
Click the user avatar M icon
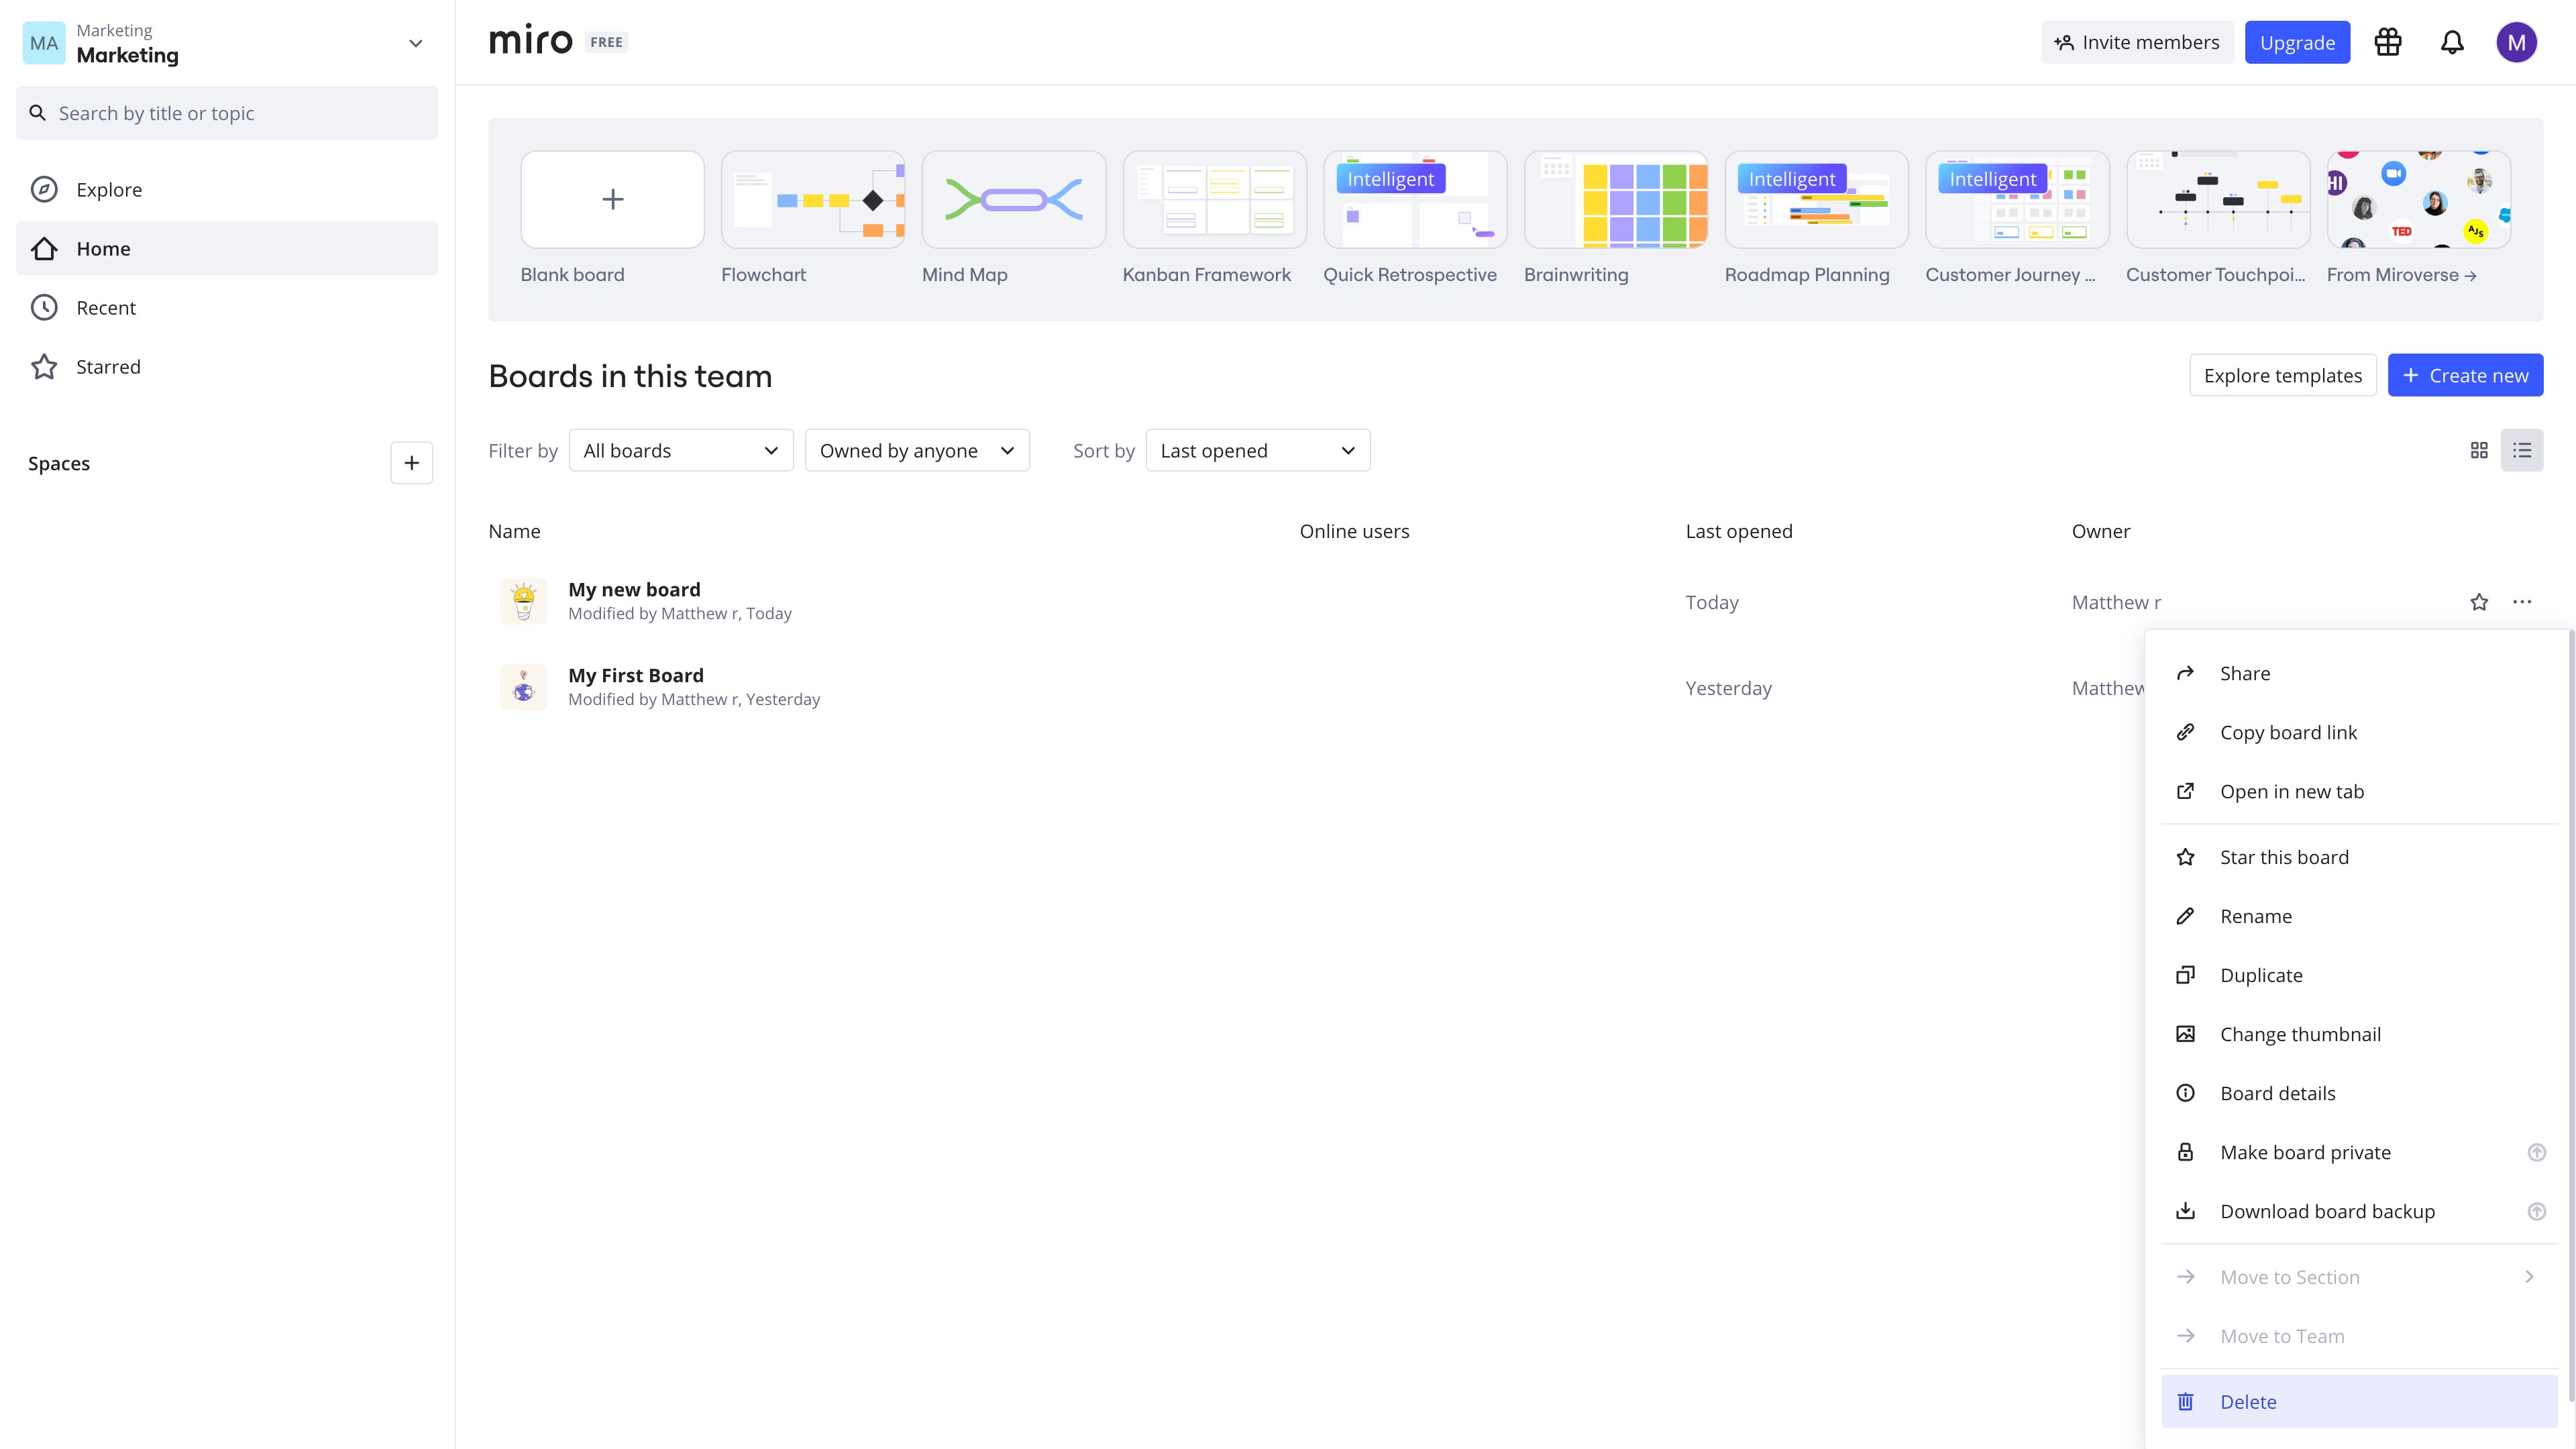2516,42
